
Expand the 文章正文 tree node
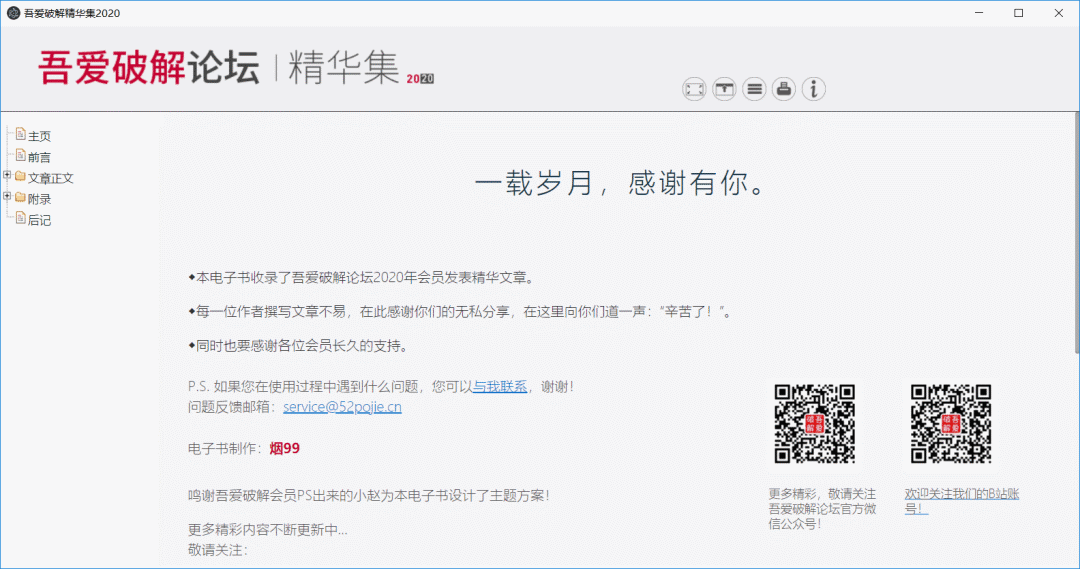[x=7, y=176]
